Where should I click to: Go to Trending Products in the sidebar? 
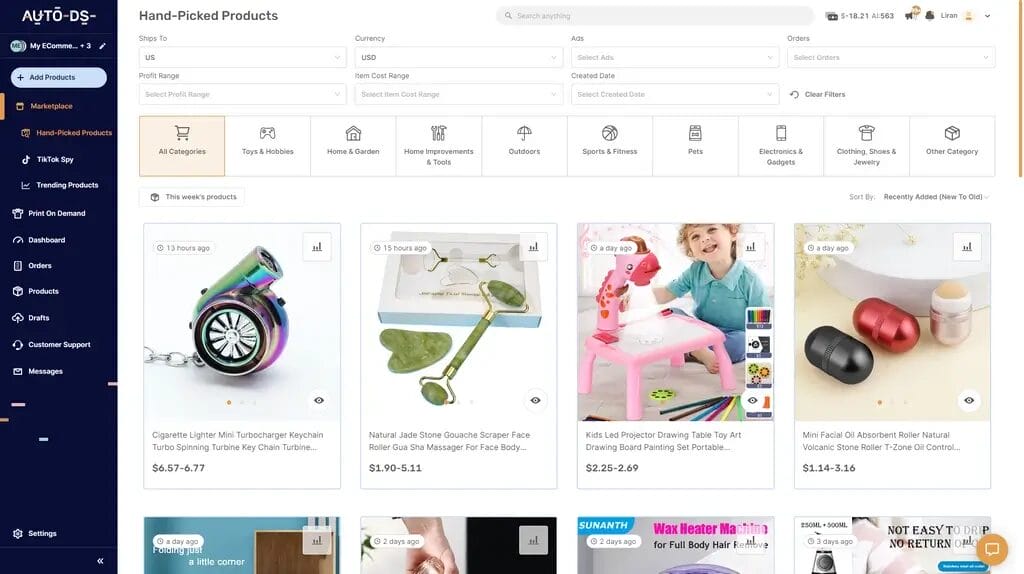click(x=67, y=185)
